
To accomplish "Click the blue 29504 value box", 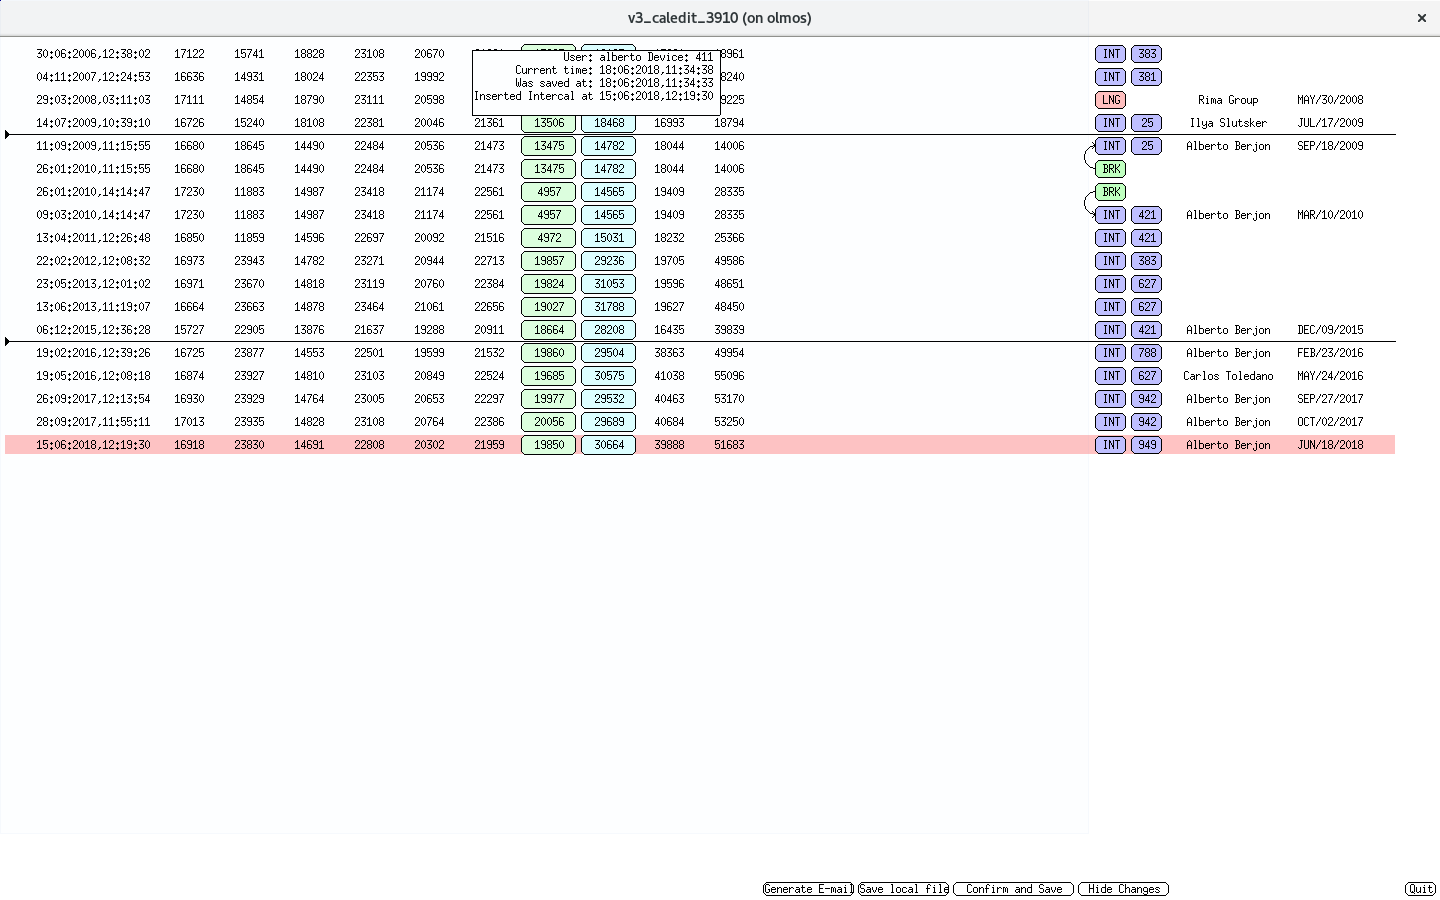I will click(x=608, y=353).
